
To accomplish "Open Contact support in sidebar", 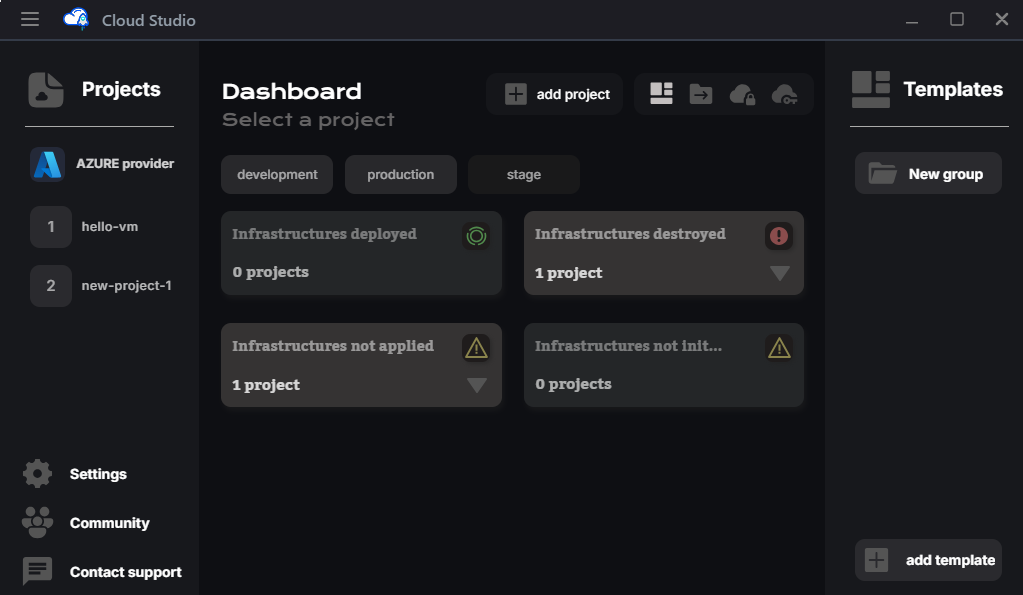I will (125, 572).
